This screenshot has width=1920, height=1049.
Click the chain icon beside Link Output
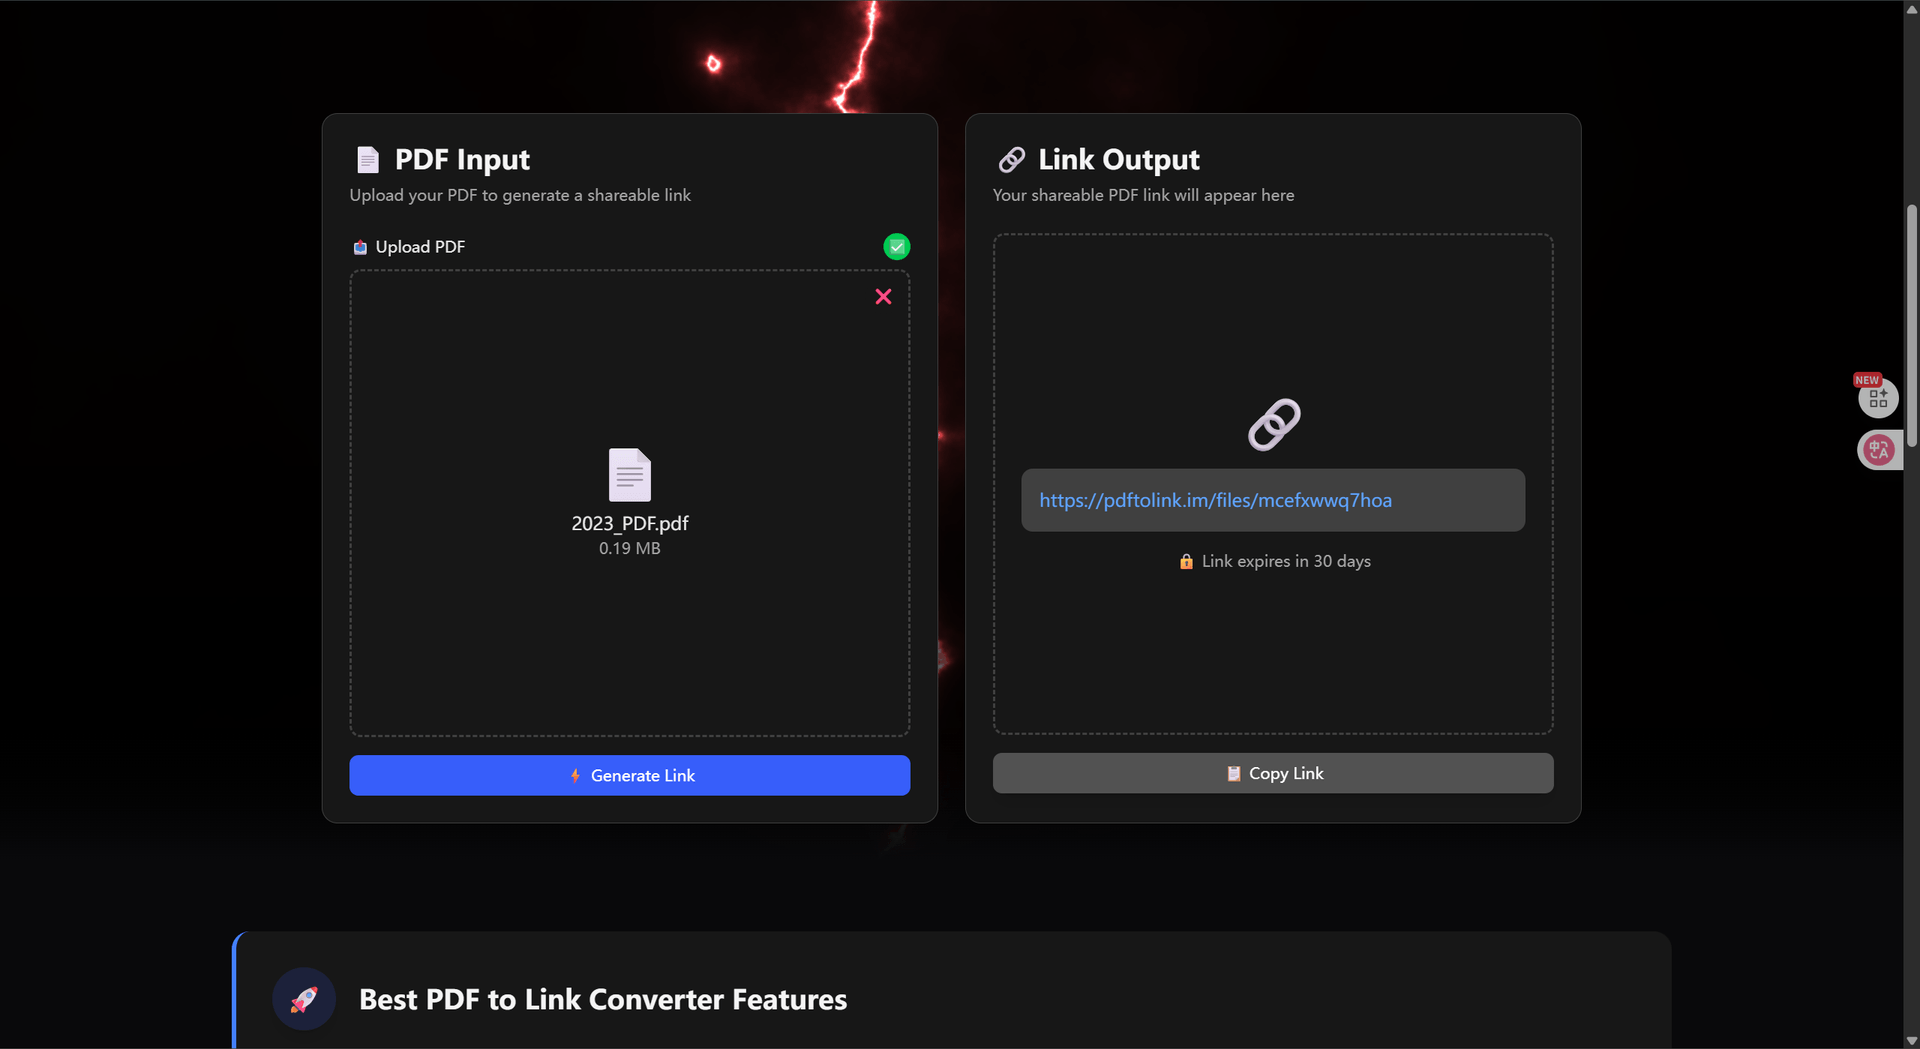[1011, 160]
